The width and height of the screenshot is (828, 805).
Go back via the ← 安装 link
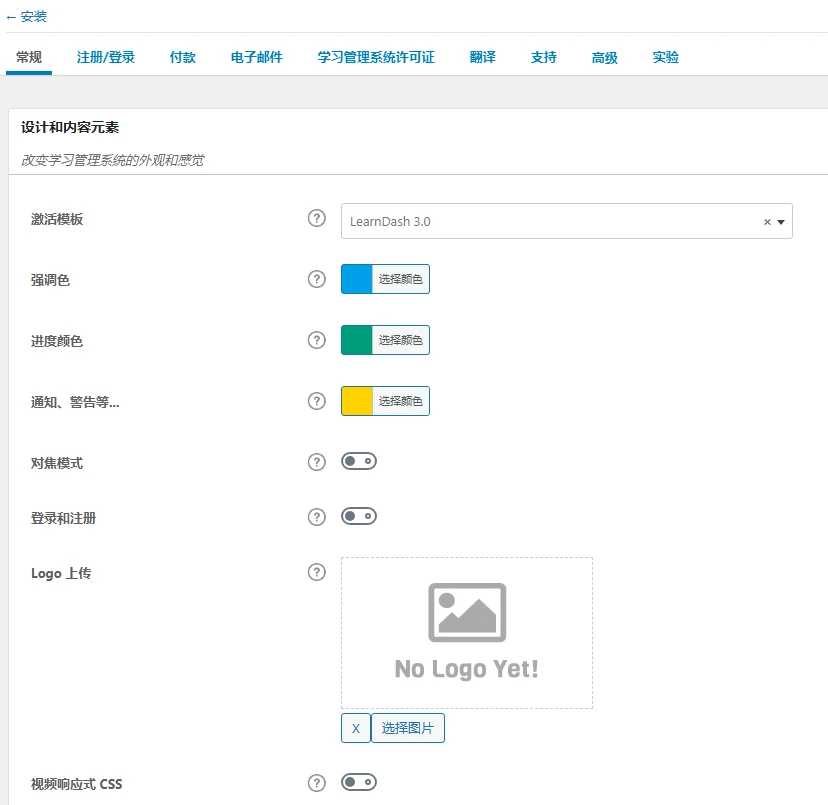(28, 16)
